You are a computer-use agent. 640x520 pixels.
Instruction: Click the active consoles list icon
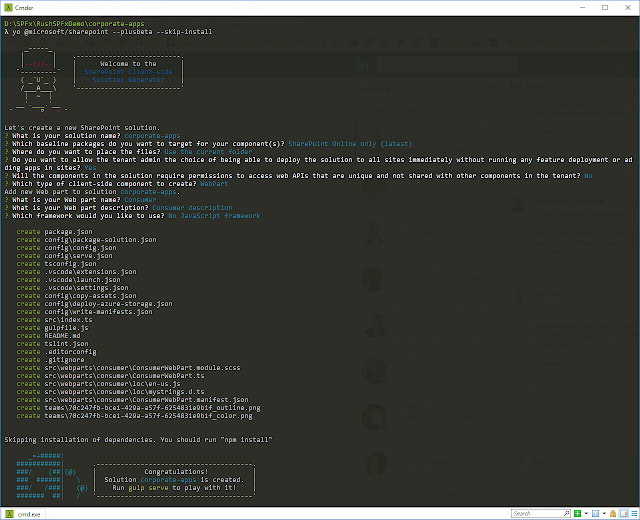(596, 513)
